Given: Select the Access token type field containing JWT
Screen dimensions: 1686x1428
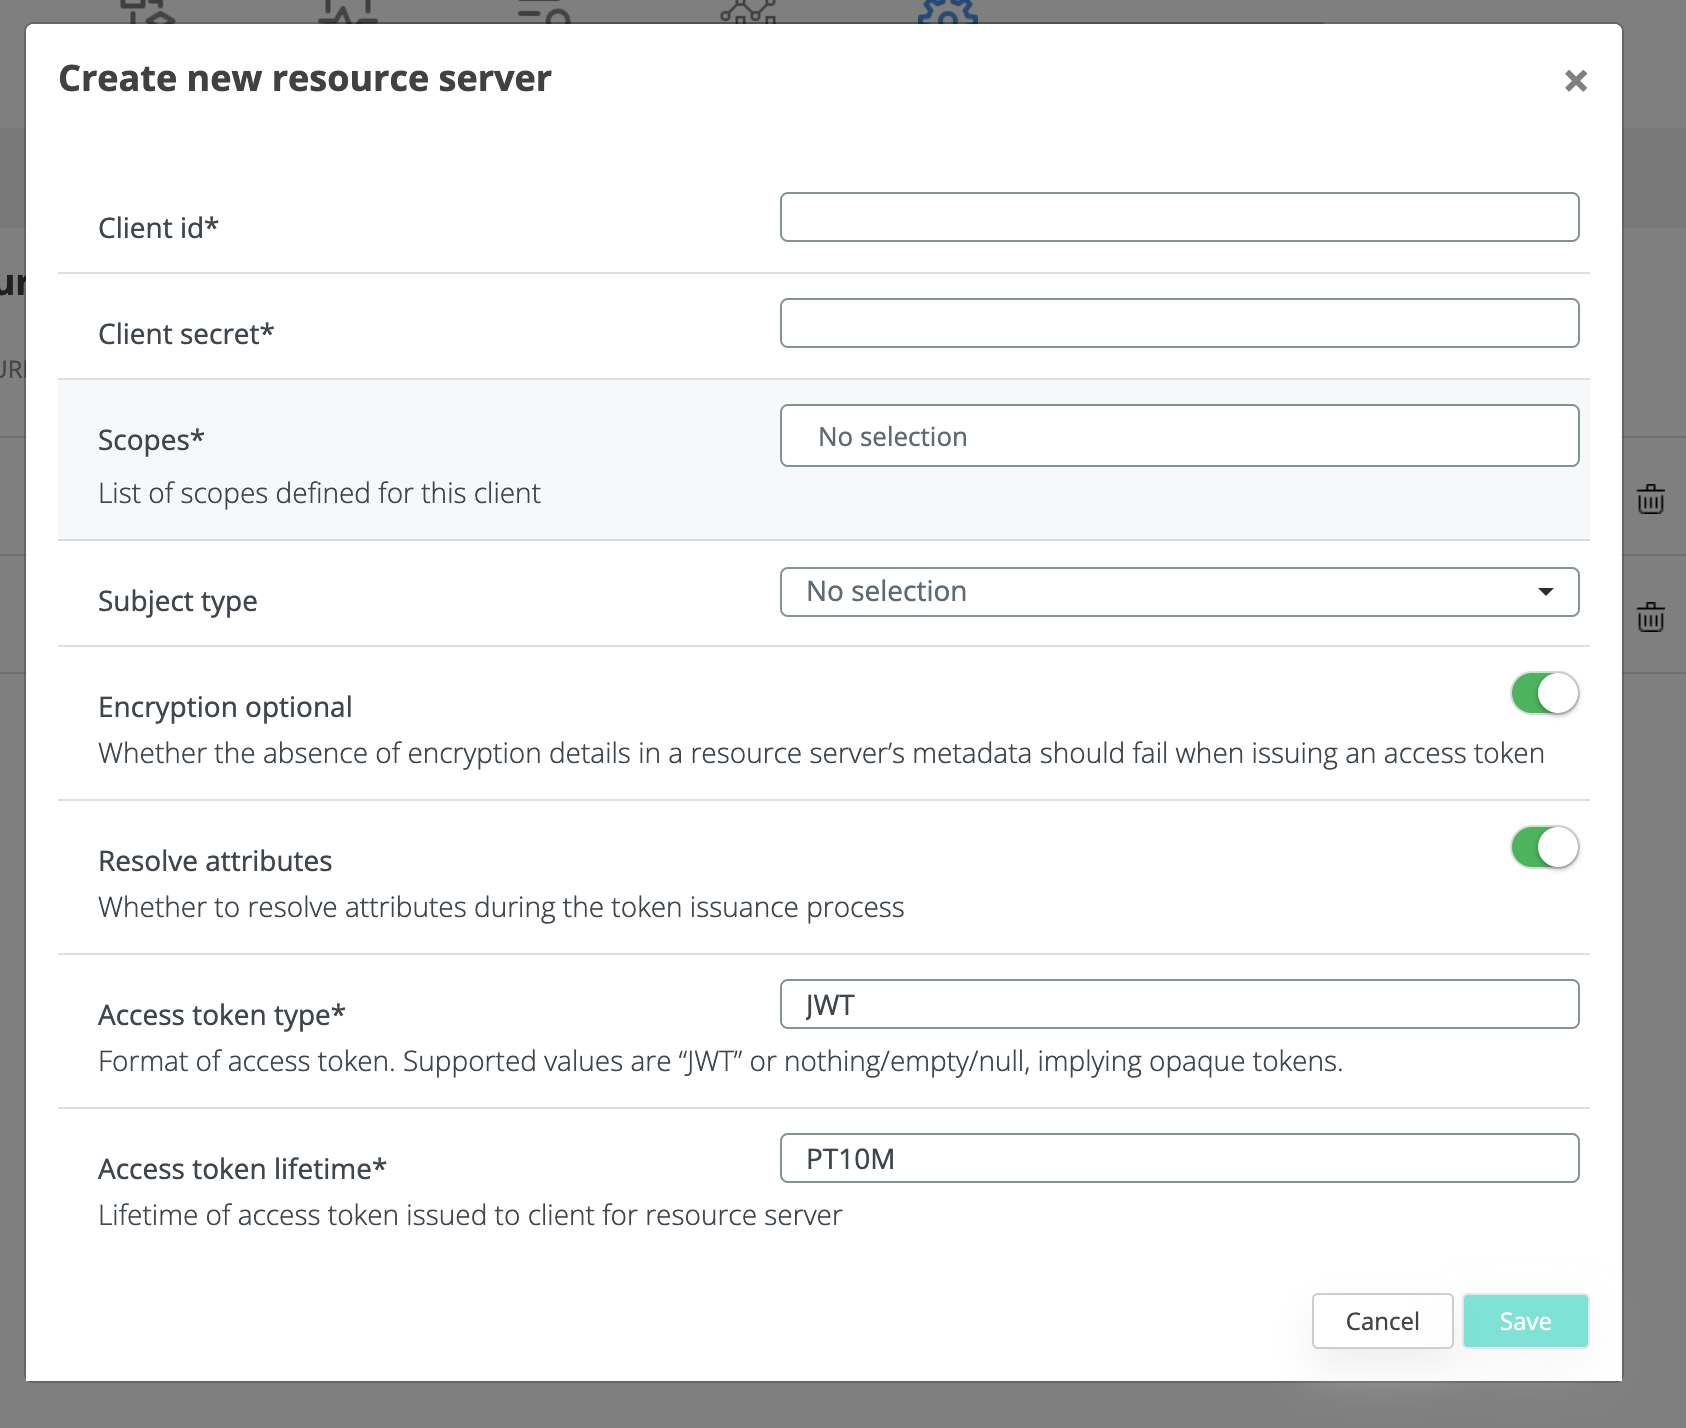Looking at the screenshot, I should coord(1179,1004).
